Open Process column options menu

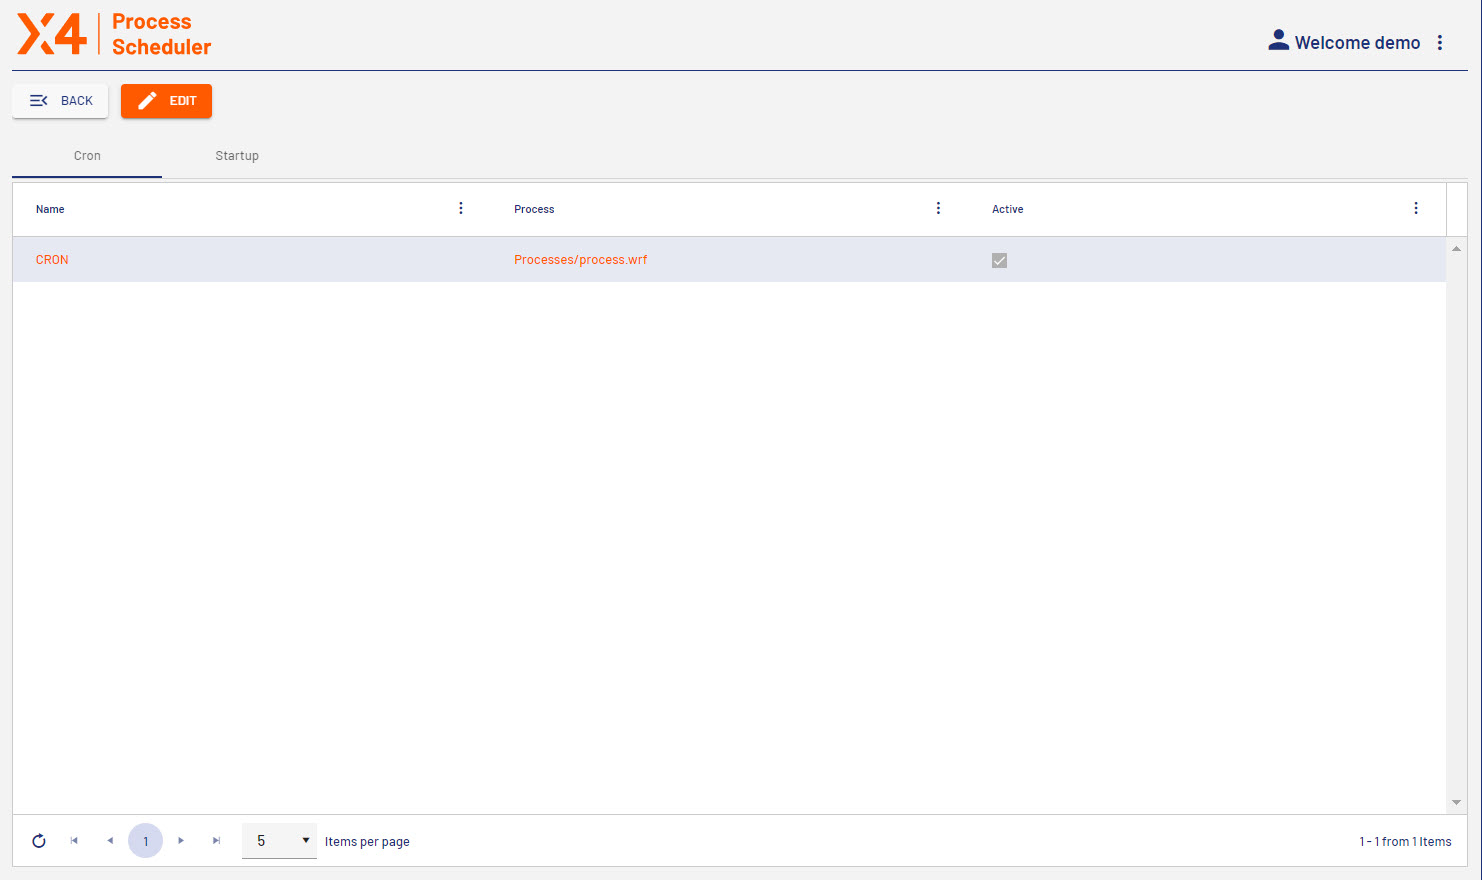938,208
